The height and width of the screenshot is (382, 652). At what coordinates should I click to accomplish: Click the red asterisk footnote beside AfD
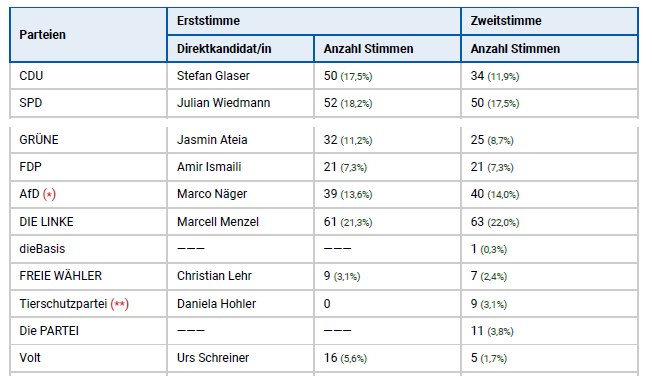49,194
